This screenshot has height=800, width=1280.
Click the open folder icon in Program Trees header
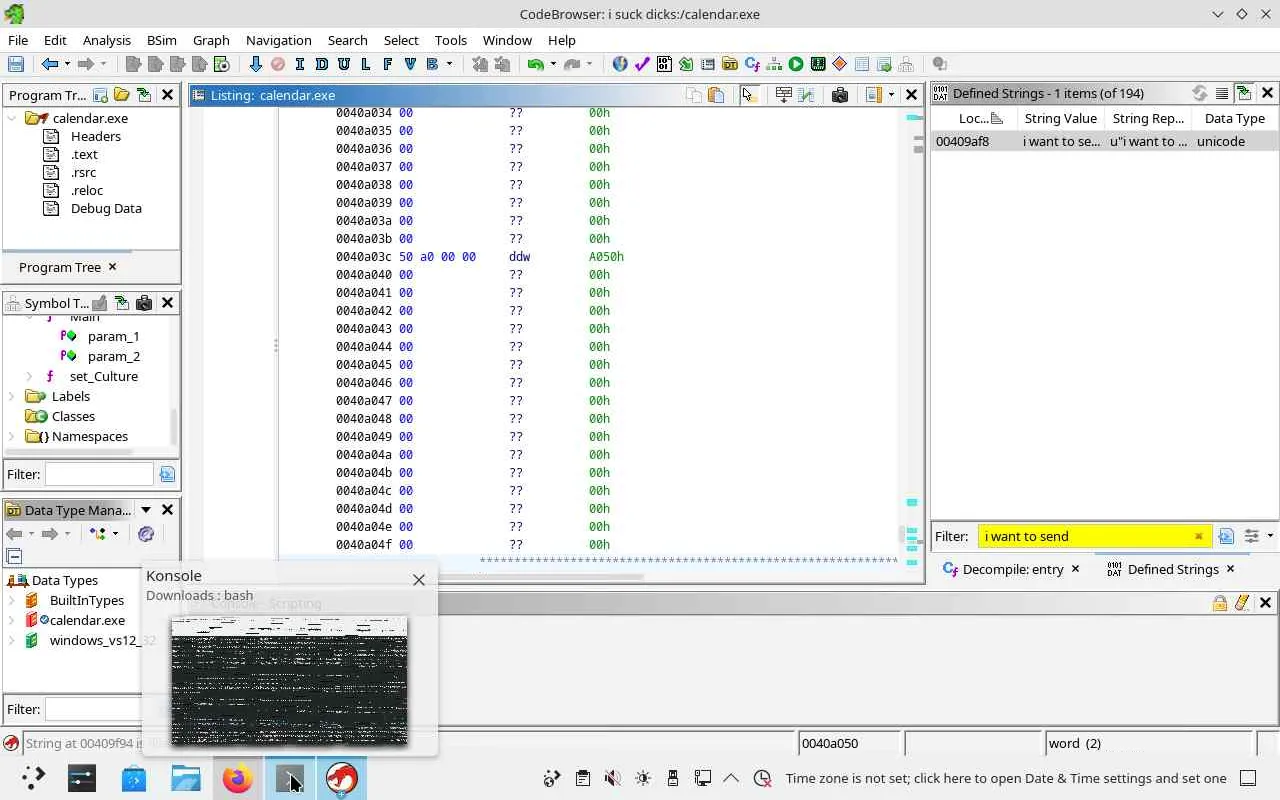click(122, 95)
